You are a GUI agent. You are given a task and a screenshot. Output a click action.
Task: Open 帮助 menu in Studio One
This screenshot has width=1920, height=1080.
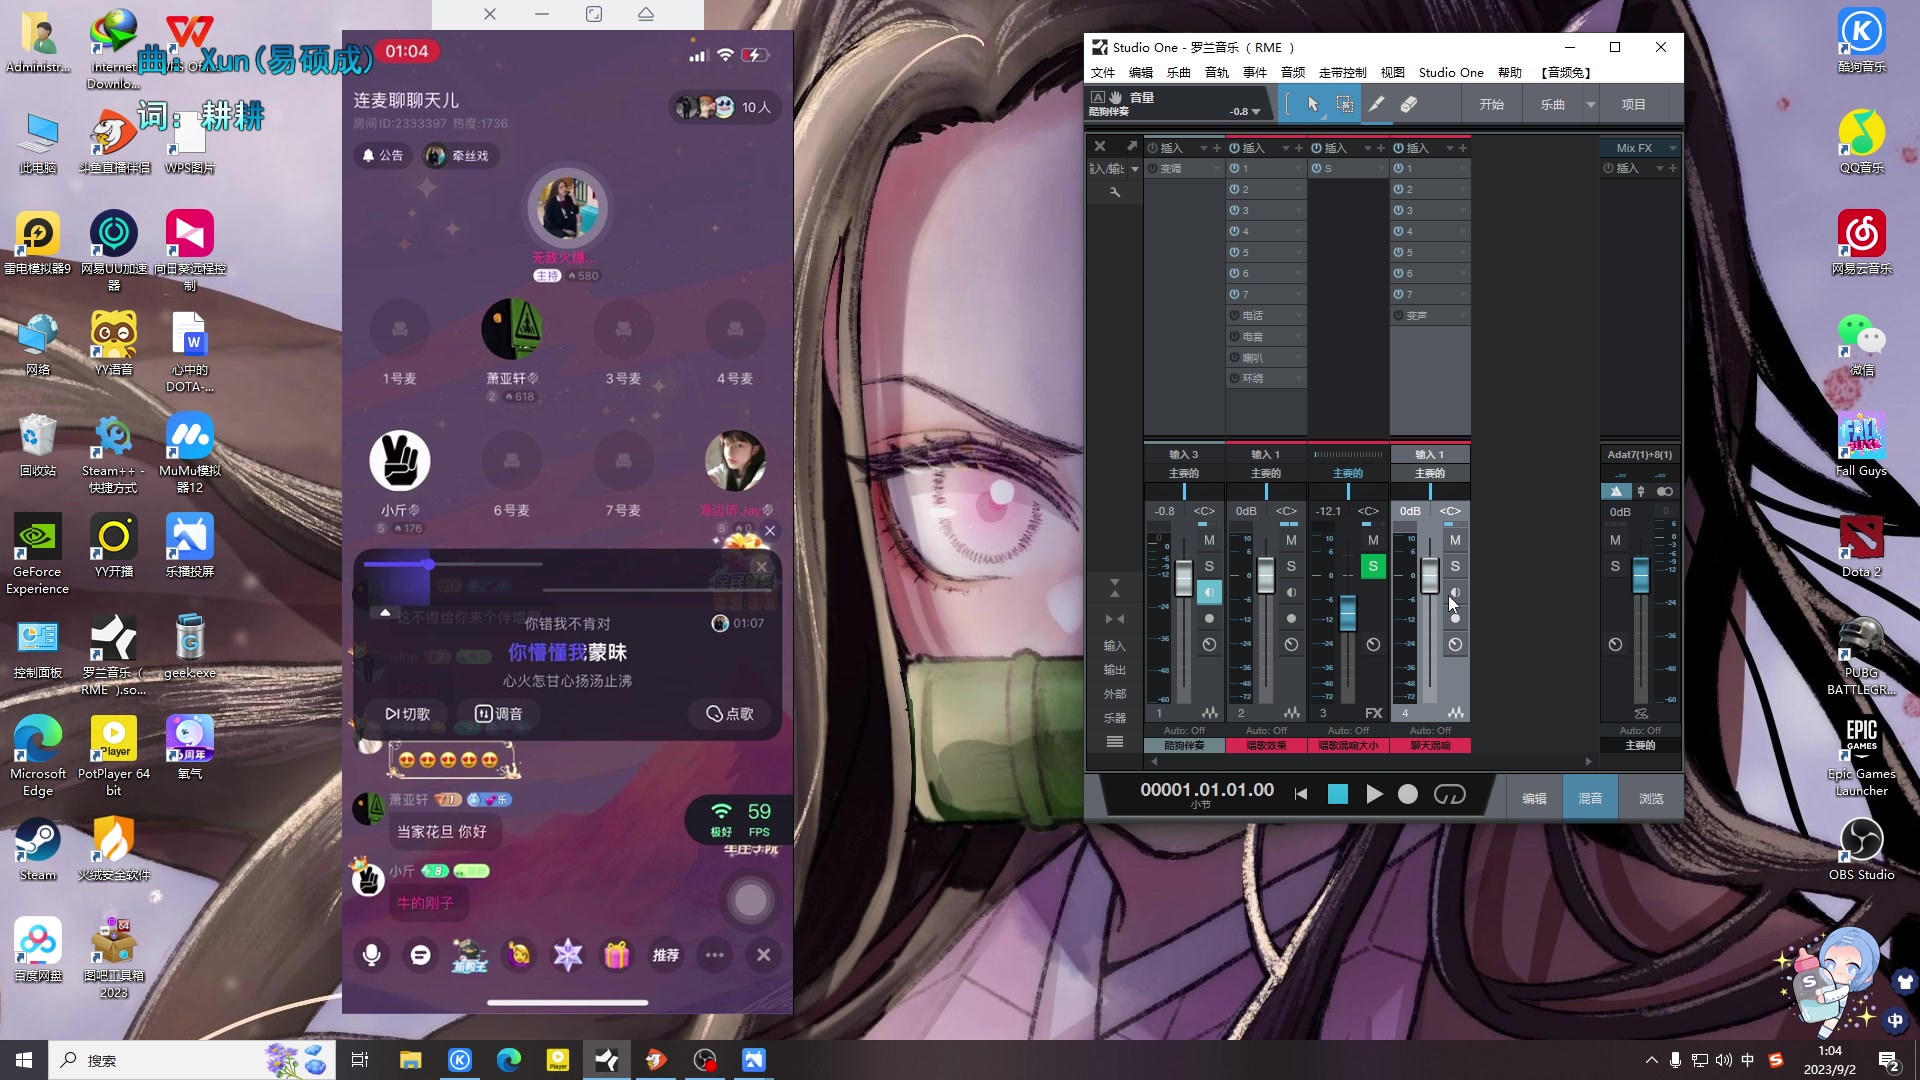pyautogui.click(x=1509, y=72)
